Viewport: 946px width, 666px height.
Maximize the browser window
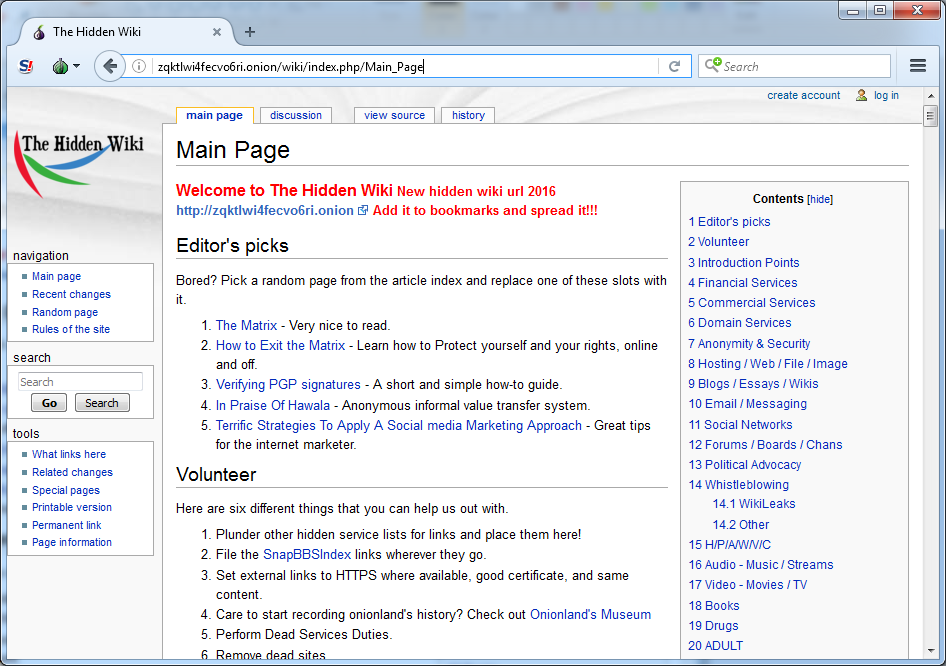(x=880, y=10)
